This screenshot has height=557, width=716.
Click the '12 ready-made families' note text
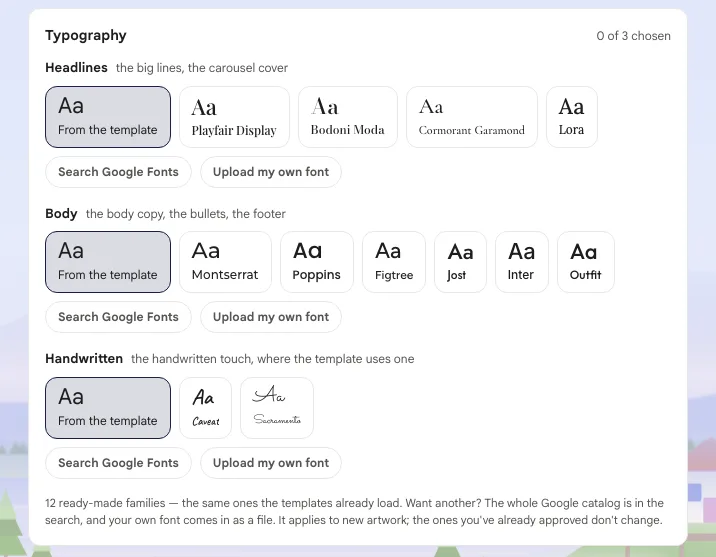354,511
